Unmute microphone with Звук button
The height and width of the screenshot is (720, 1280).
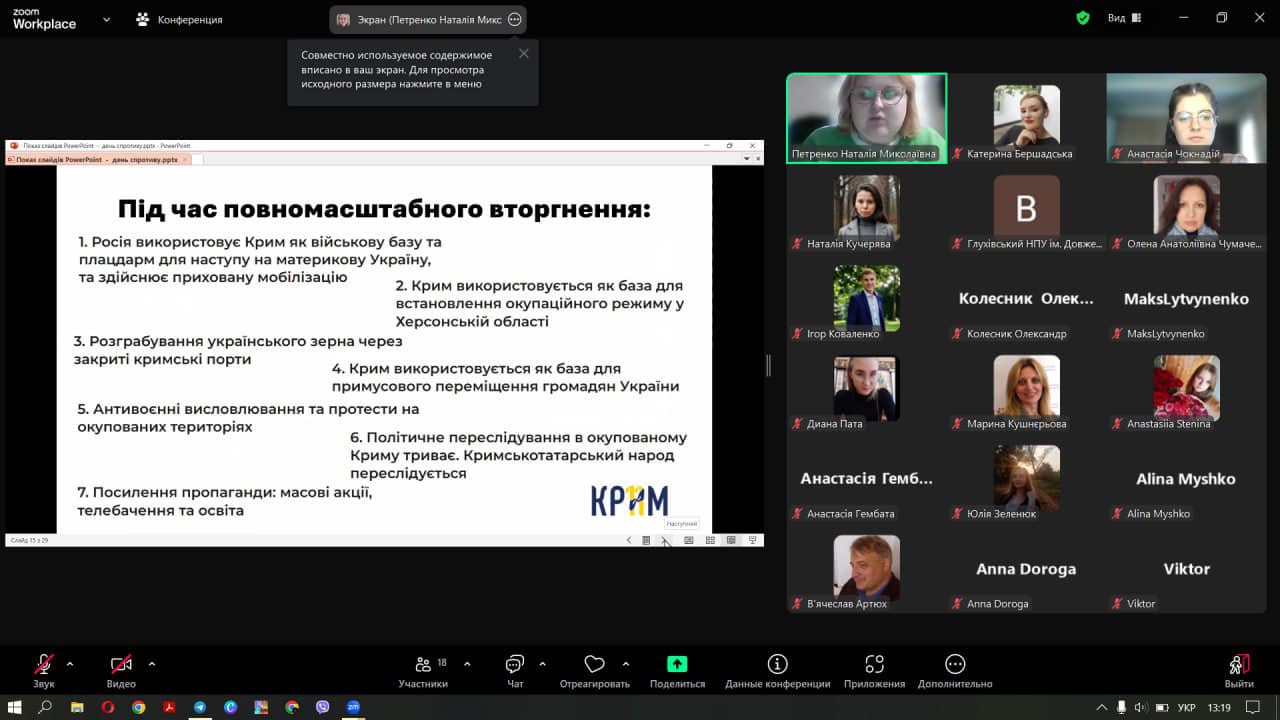(x=44, y=670)
